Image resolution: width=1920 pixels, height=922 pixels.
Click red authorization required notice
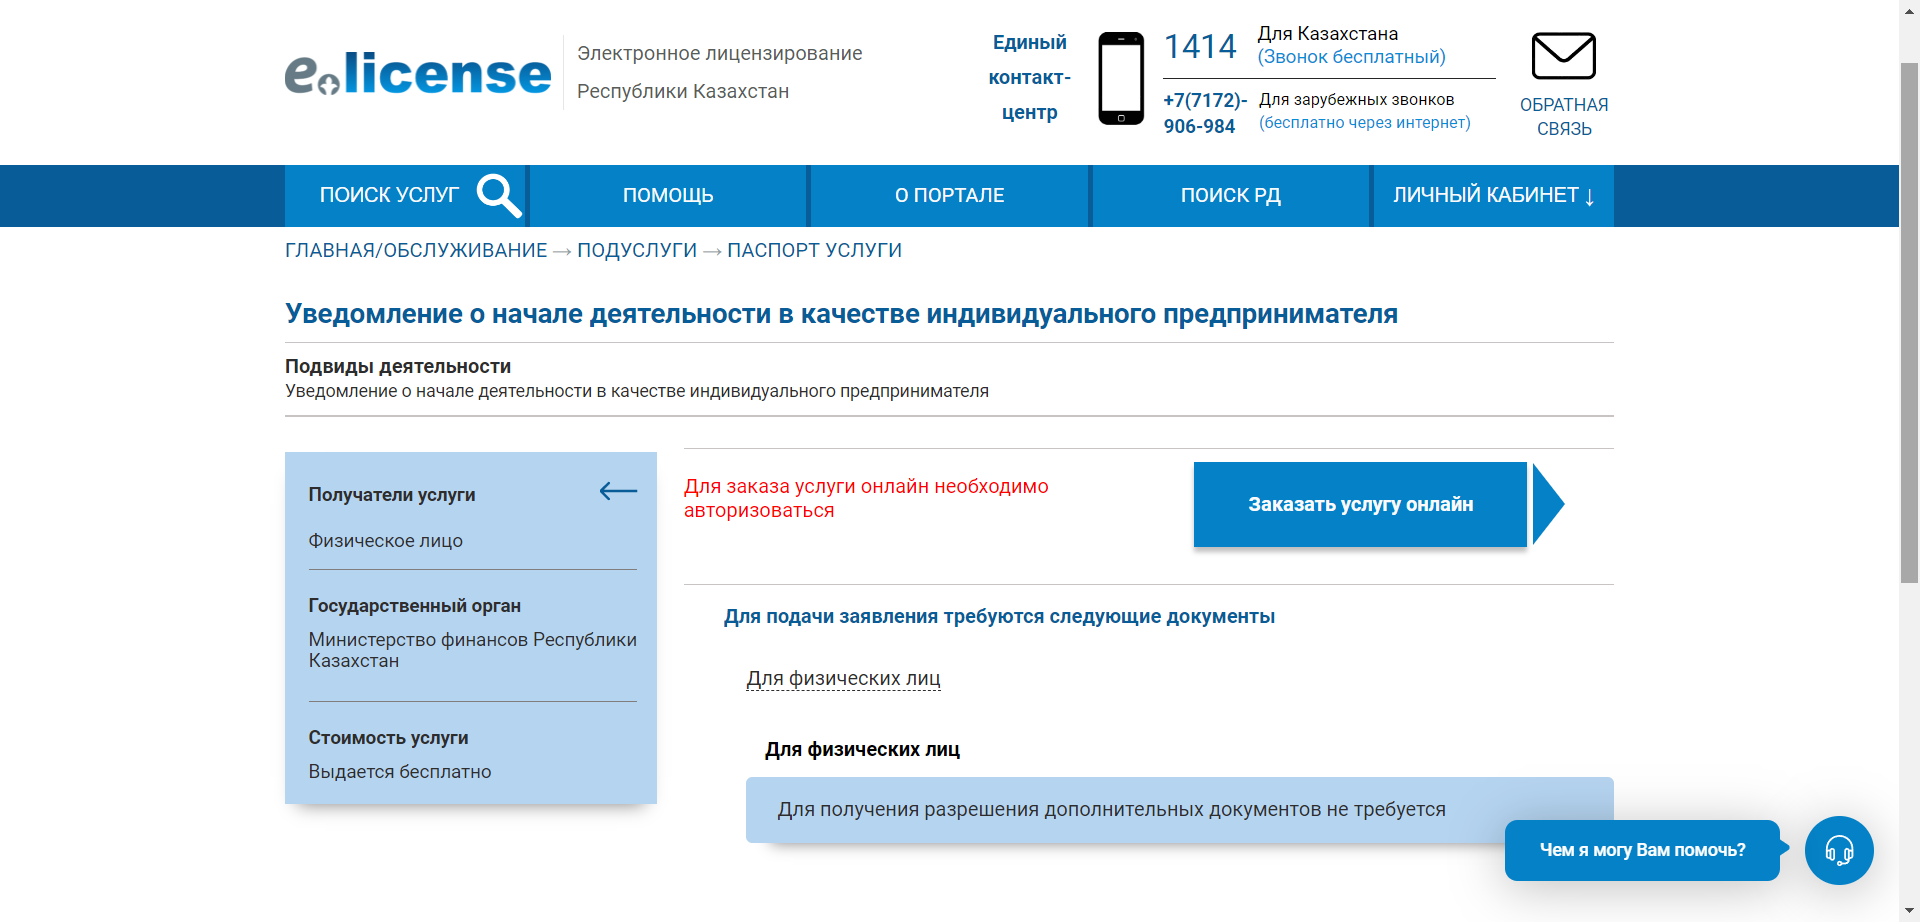point(866,498)
